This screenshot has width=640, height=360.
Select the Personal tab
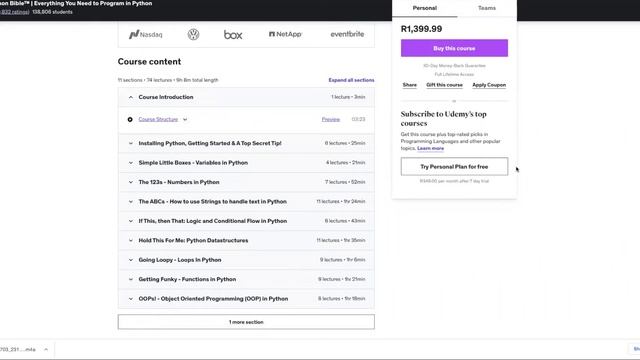tap(424, 8)
